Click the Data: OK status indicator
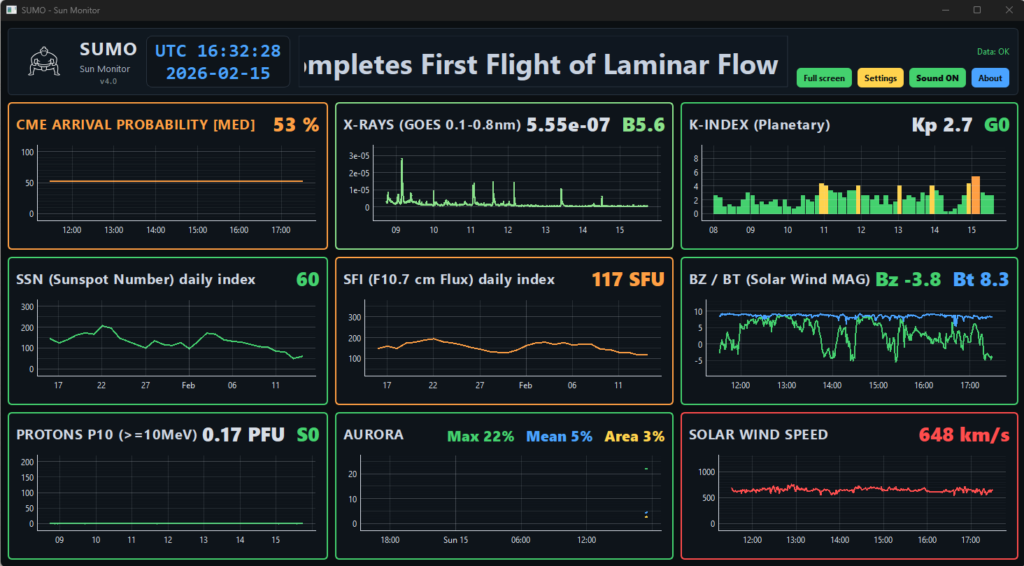Viewport: 1024px width, 566px height. [x=992, y=51]
